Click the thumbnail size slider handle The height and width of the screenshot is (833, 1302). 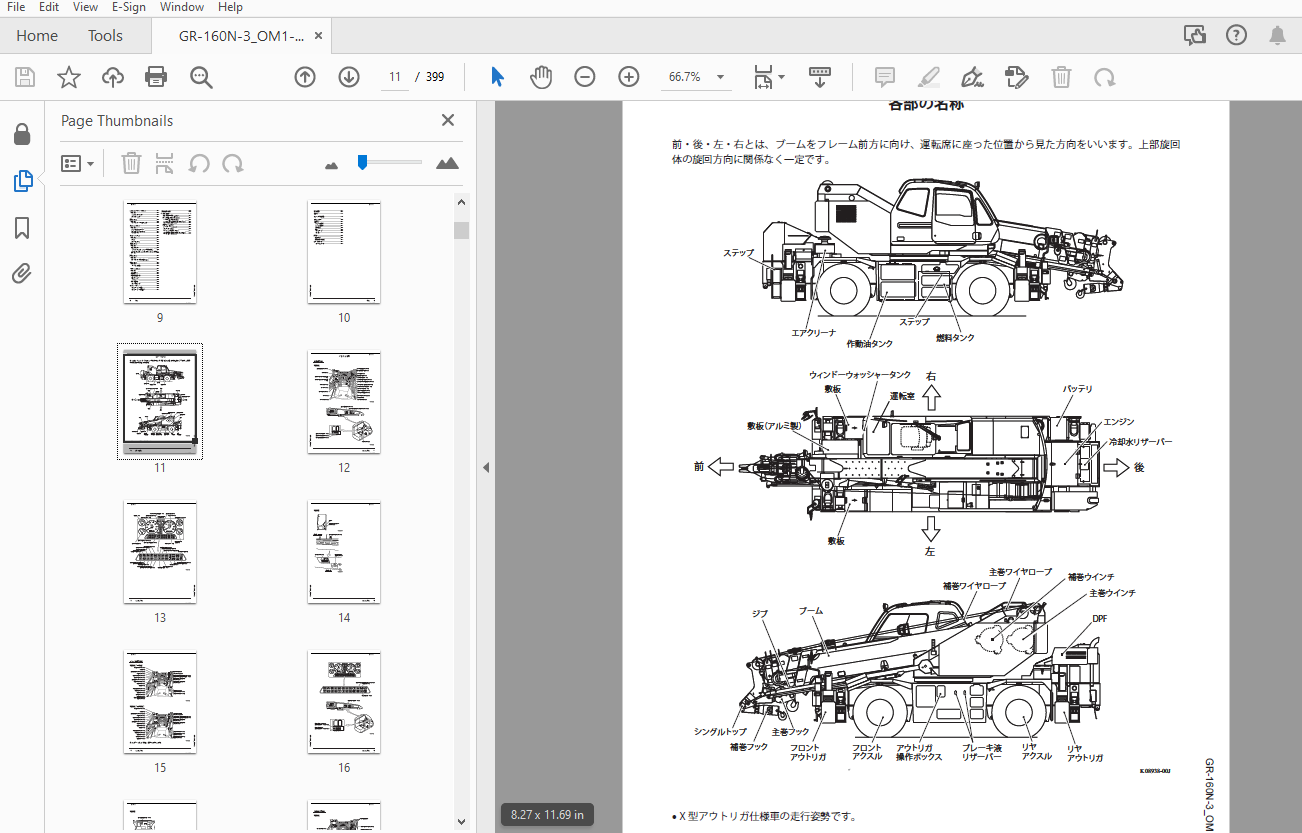tap(362, 162)
